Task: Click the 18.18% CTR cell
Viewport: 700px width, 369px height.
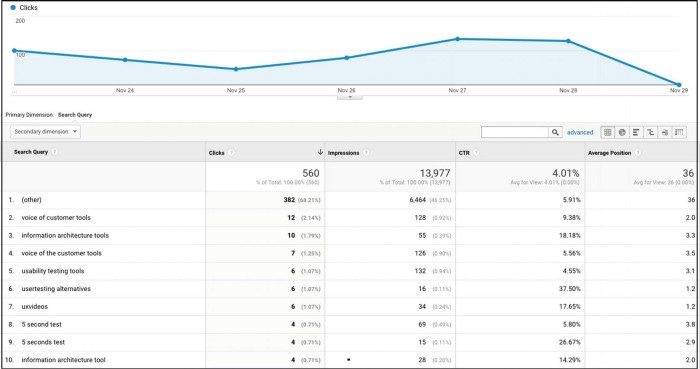Action: point(570,236)
